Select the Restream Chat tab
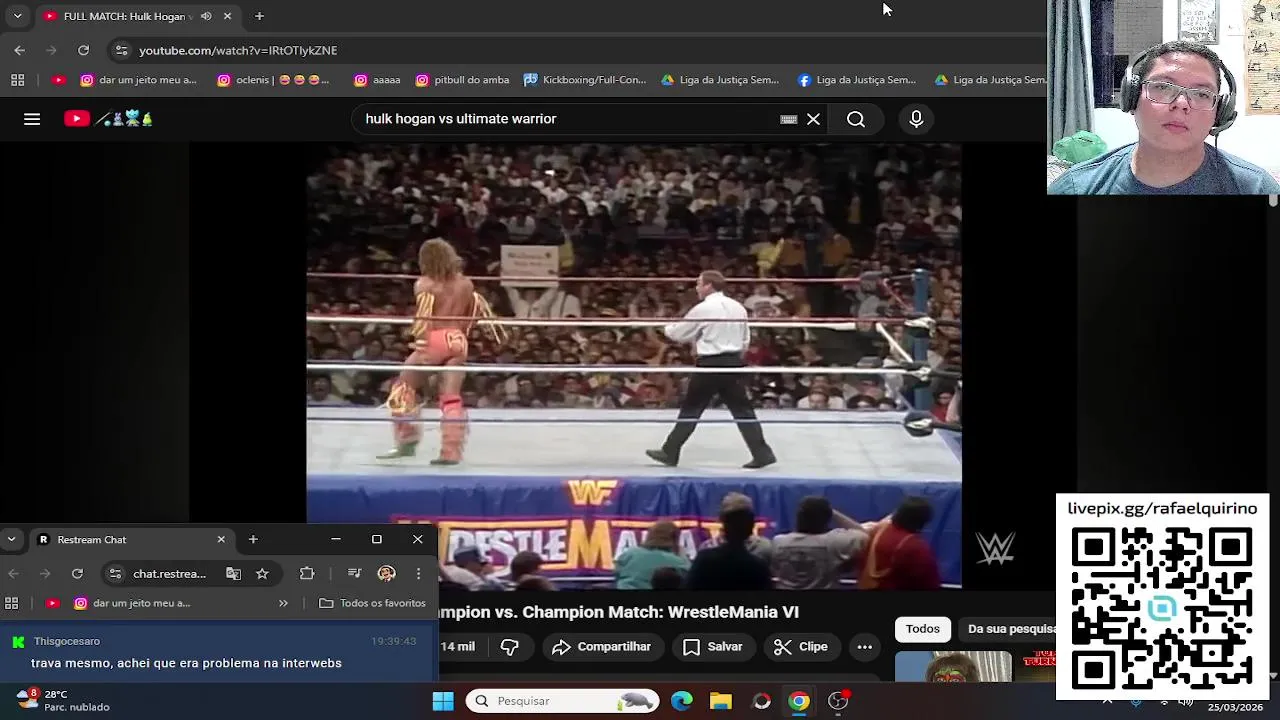 (x=130, y=540)
